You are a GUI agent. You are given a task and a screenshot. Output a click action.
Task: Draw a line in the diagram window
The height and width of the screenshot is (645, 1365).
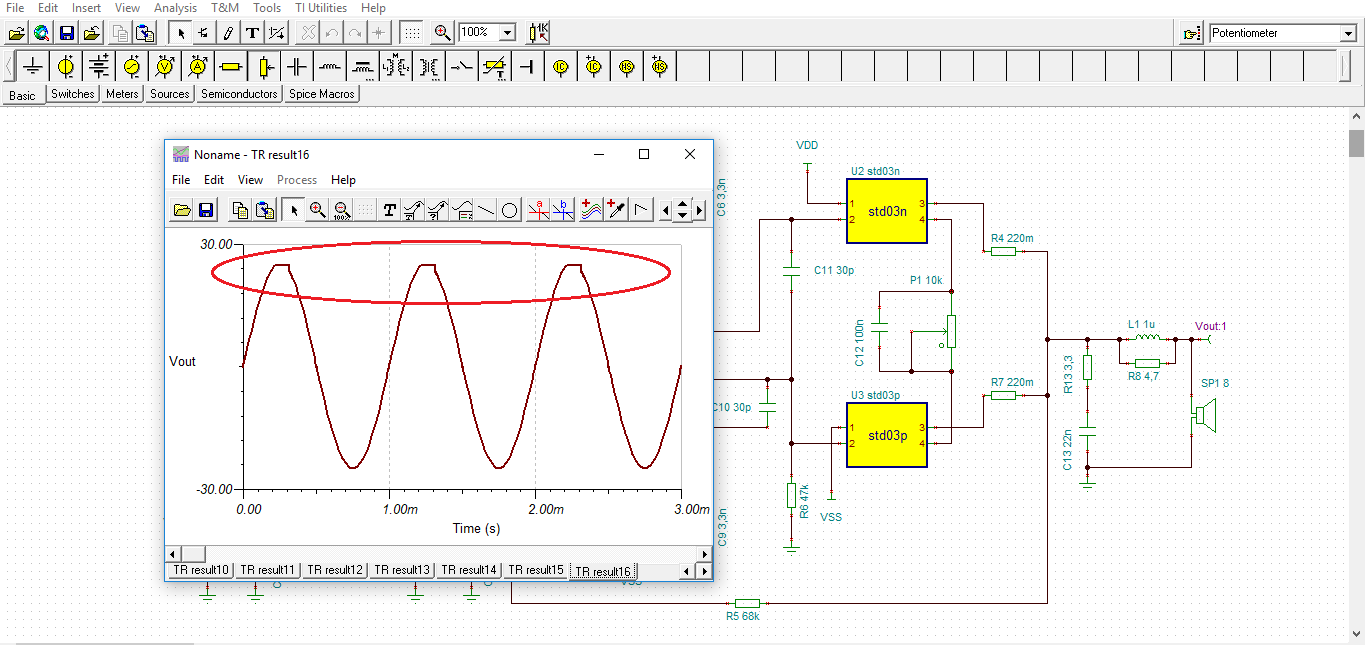click(485, 210)
